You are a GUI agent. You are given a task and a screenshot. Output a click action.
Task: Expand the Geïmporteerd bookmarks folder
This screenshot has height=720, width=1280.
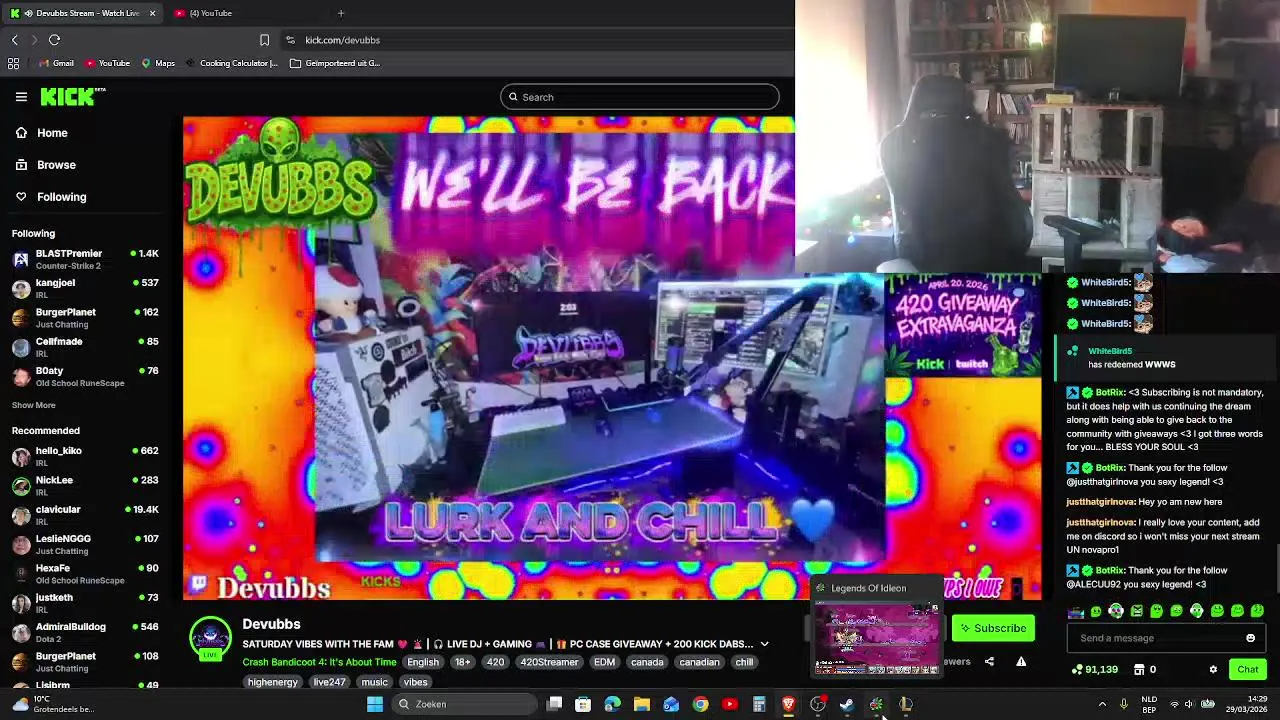pos(335,63)
